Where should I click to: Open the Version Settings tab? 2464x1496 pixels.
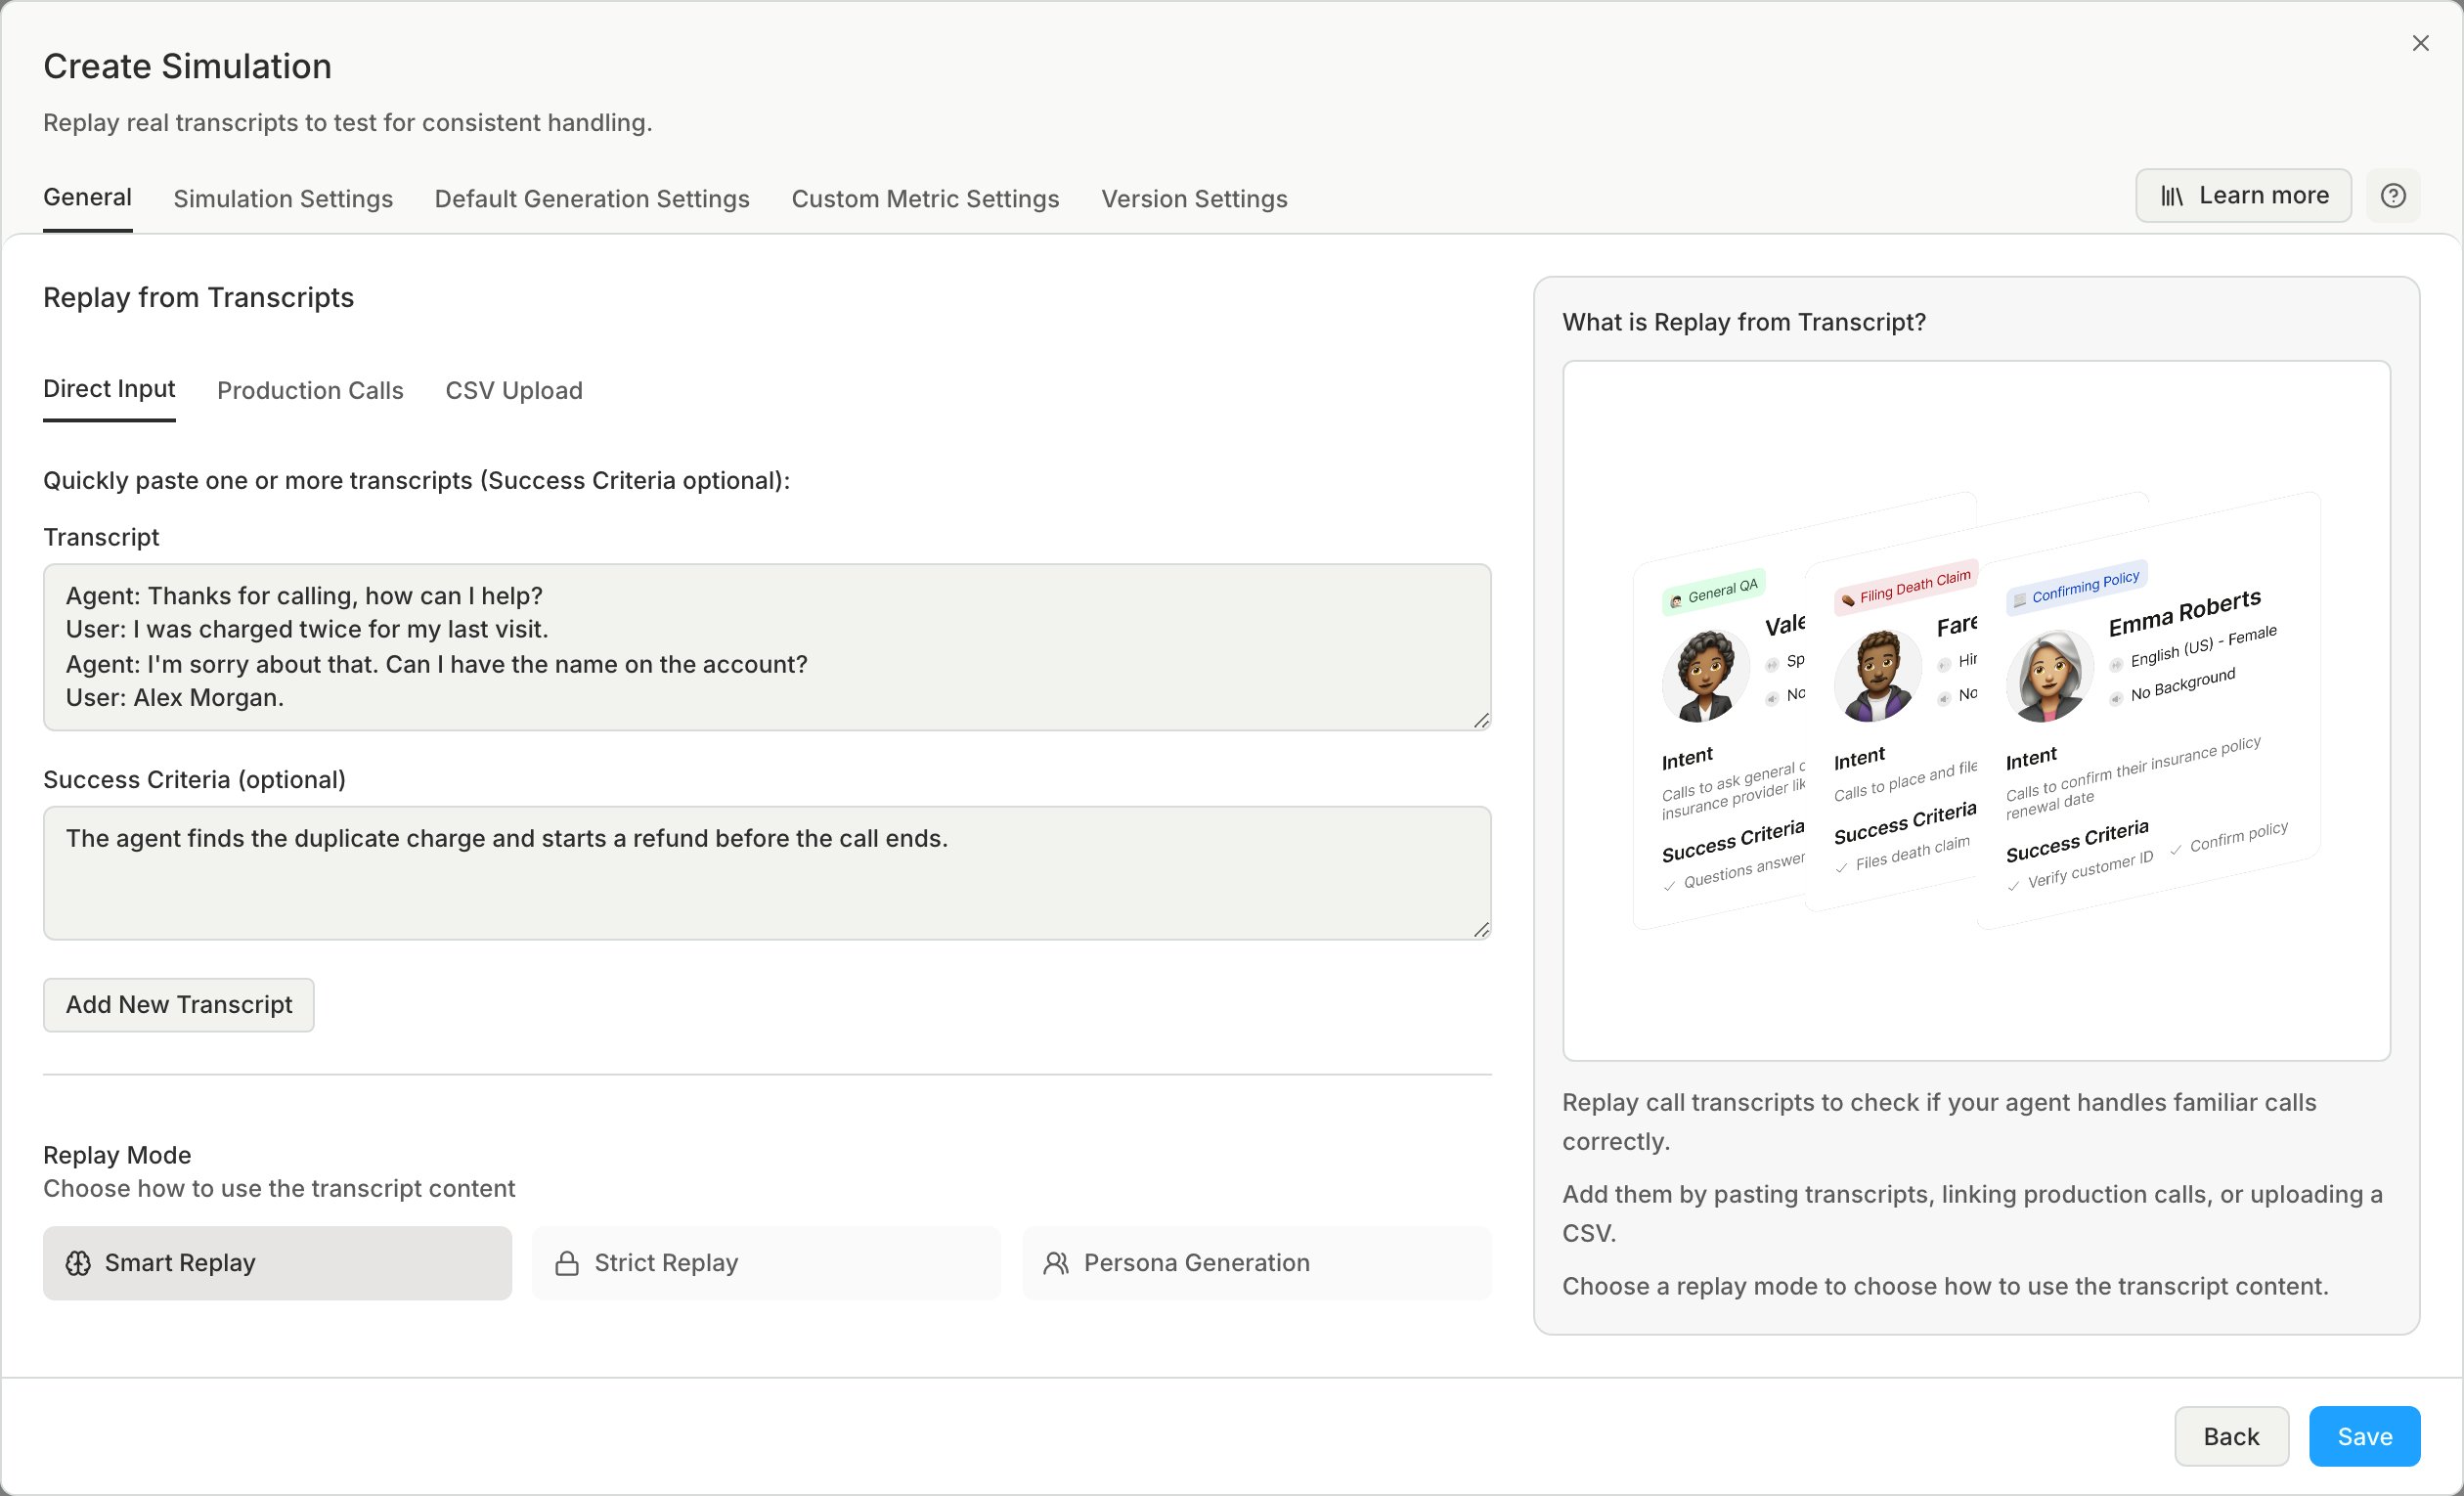(1194, 199)
